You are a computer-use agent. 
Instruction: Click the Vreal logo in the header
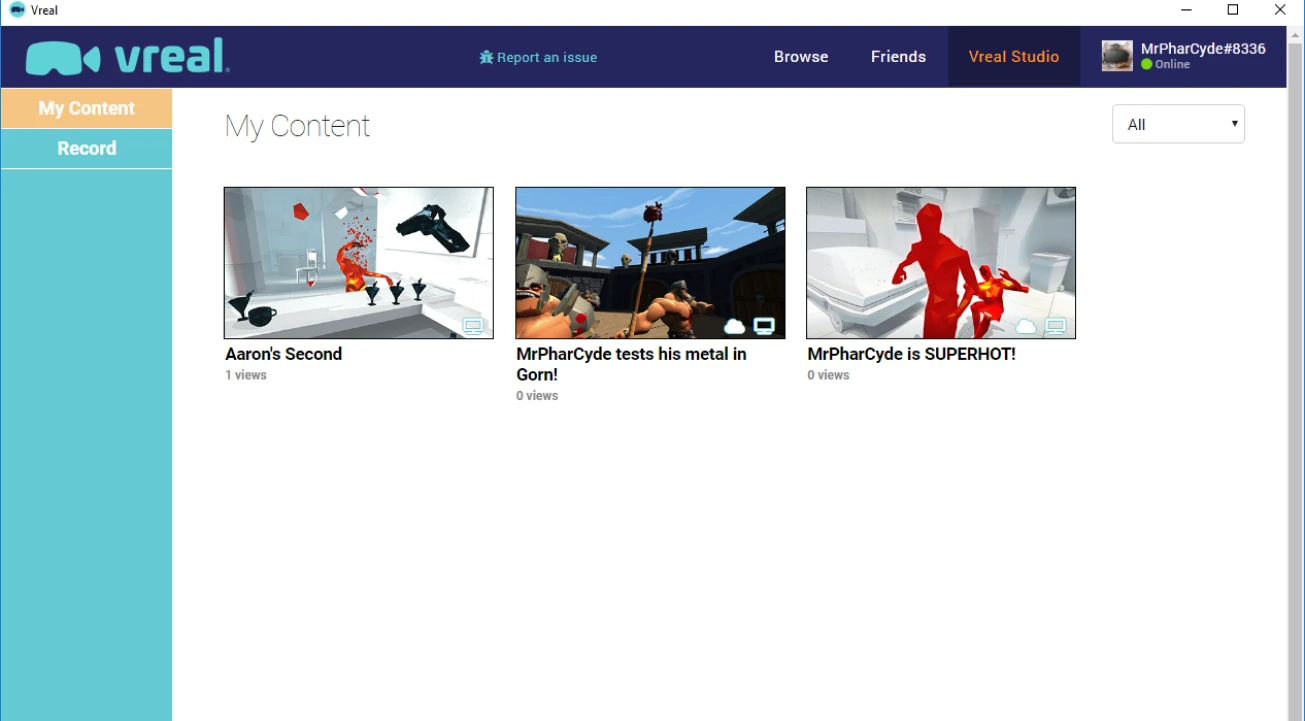coord(128,57)
